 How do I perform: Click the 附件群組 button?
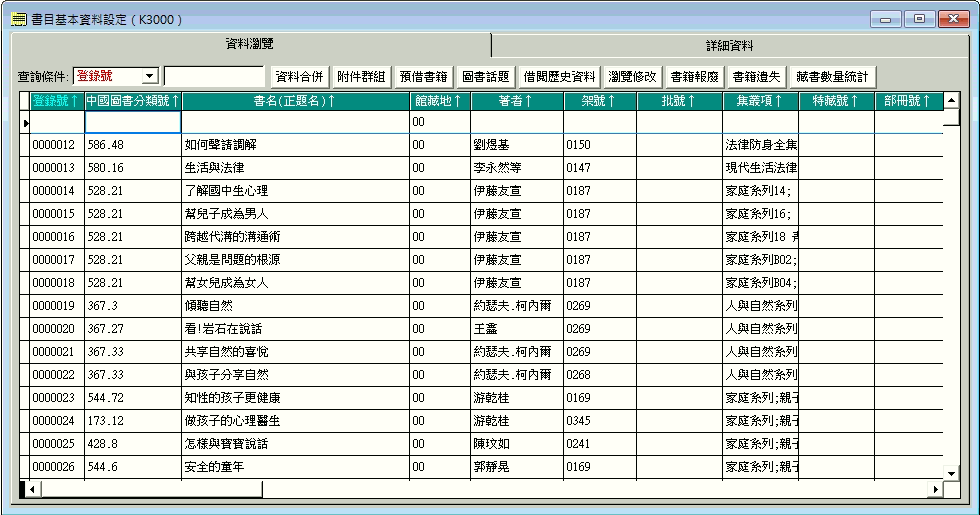[361, 77]
